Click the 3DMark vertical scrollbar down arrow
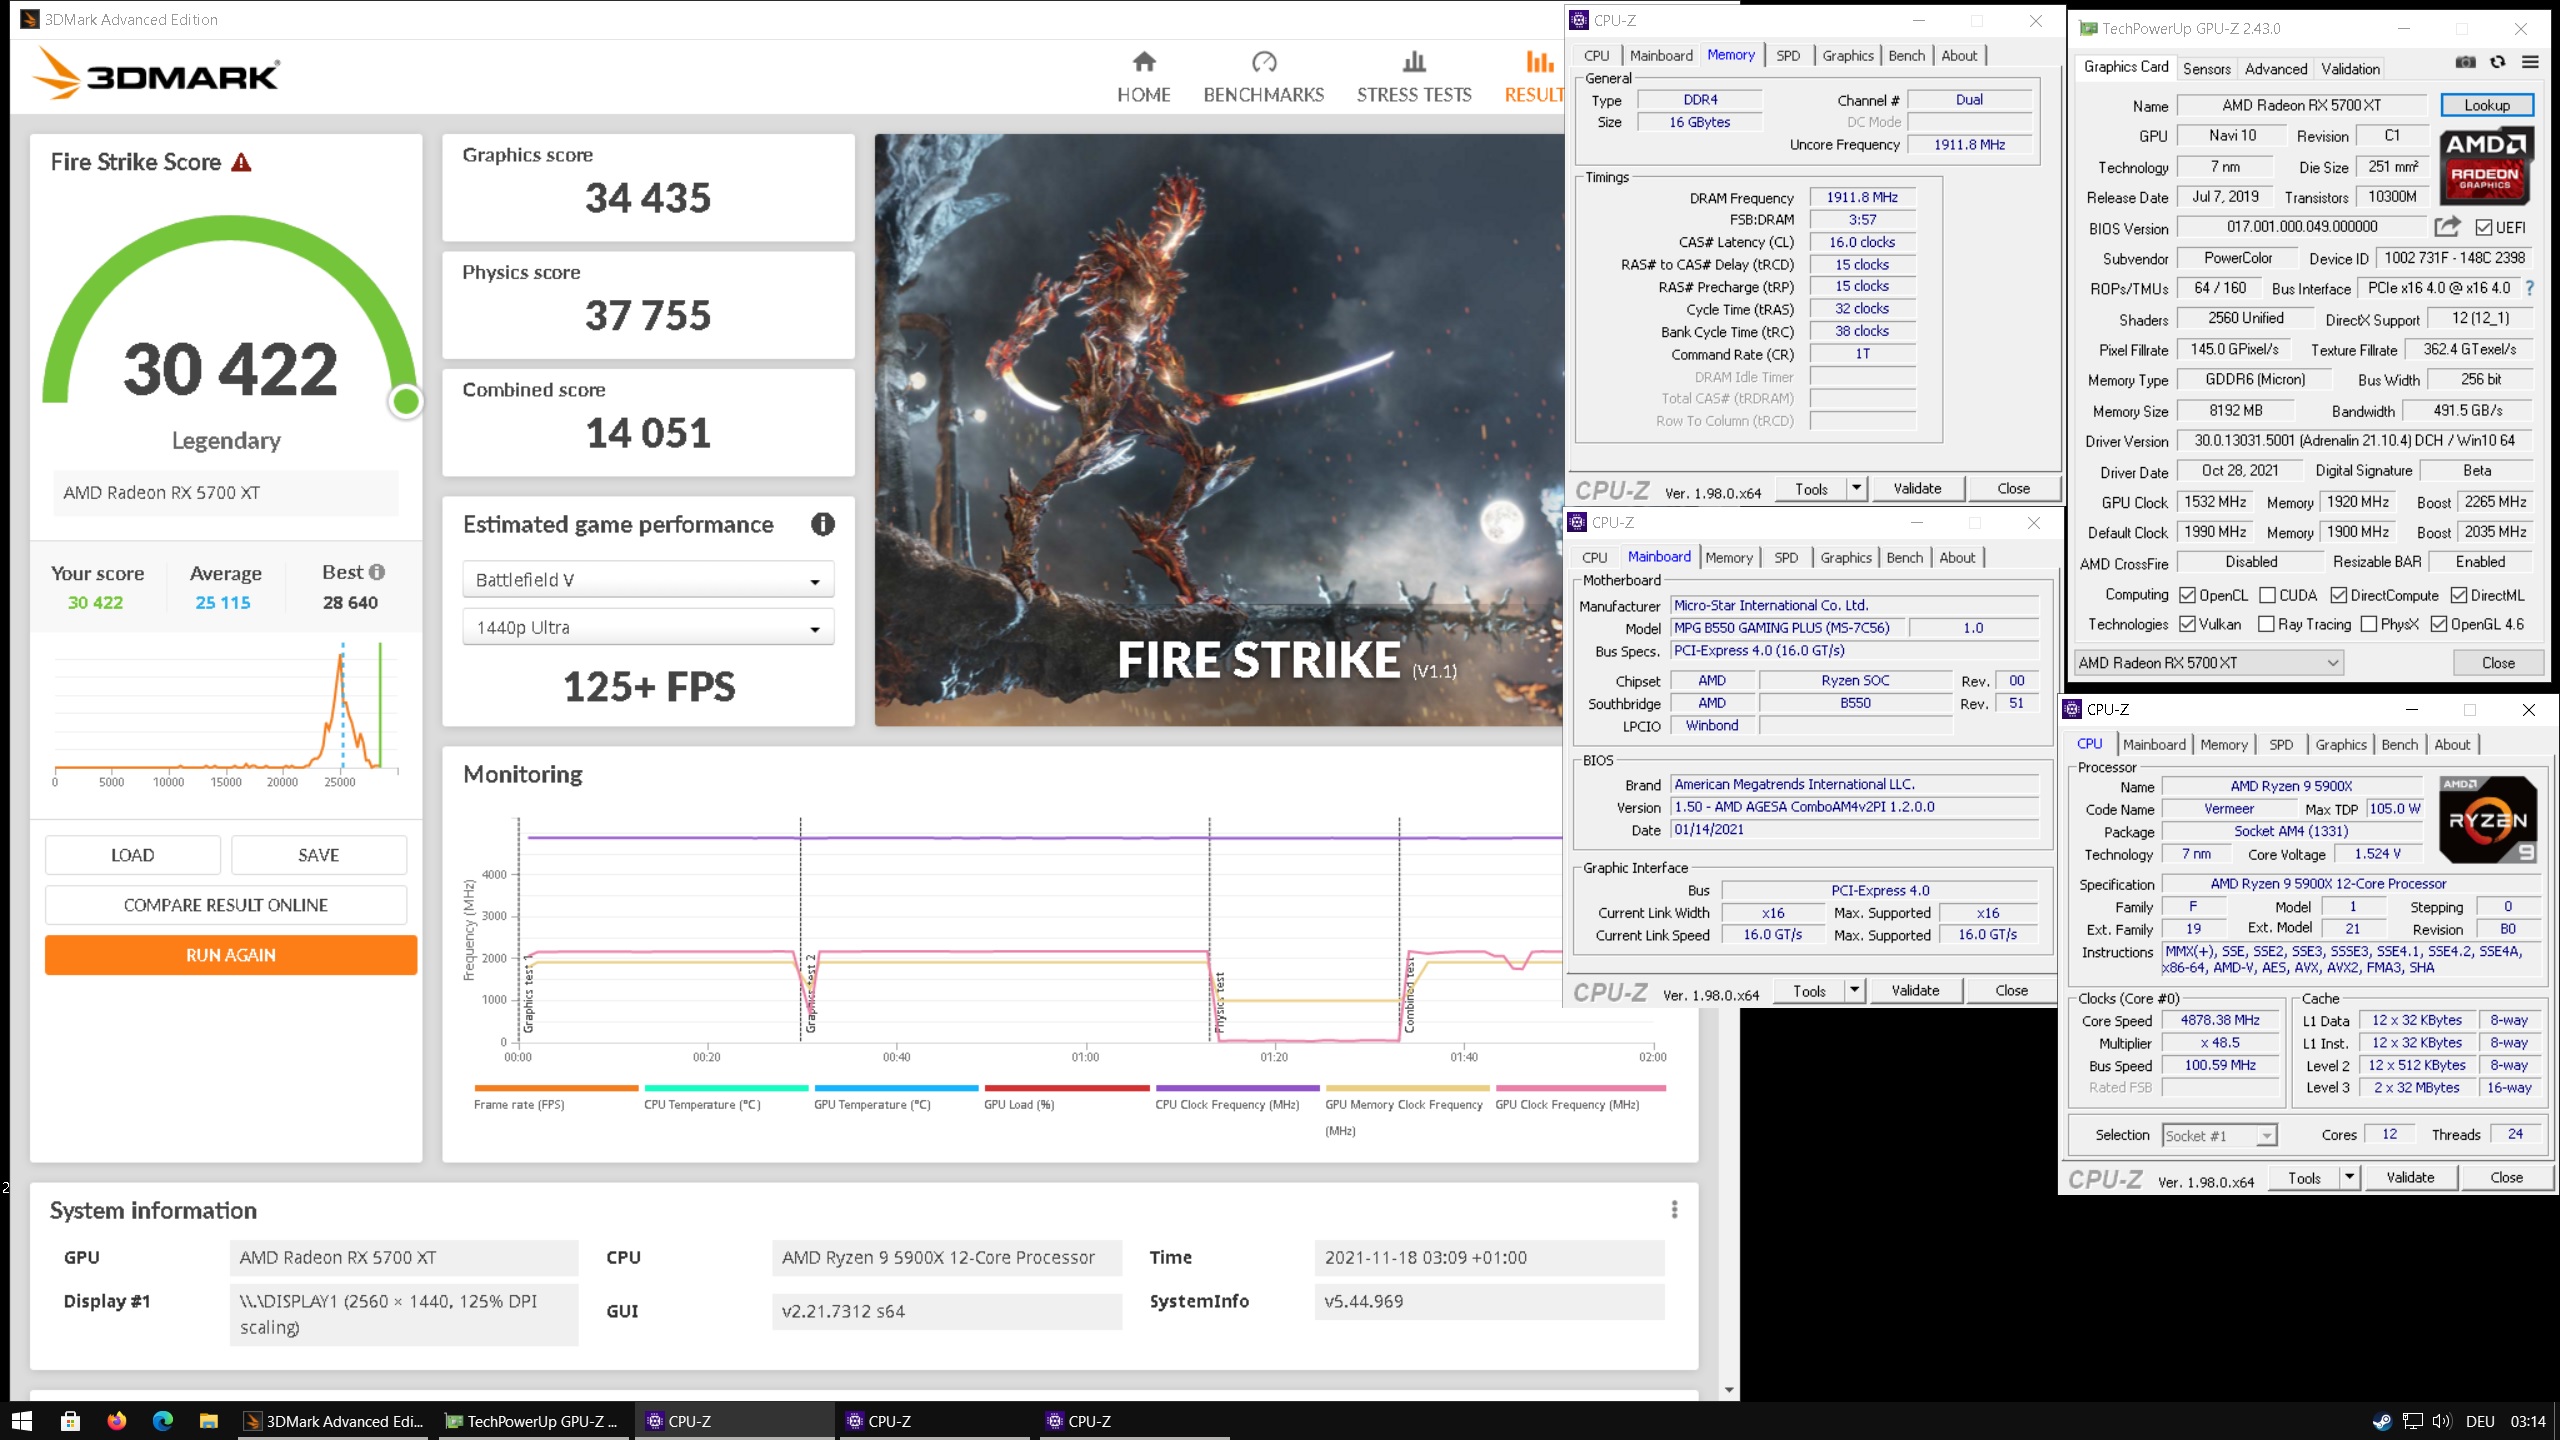This screenshot has height=1440, width=2560. (x=1729, y=1390)
